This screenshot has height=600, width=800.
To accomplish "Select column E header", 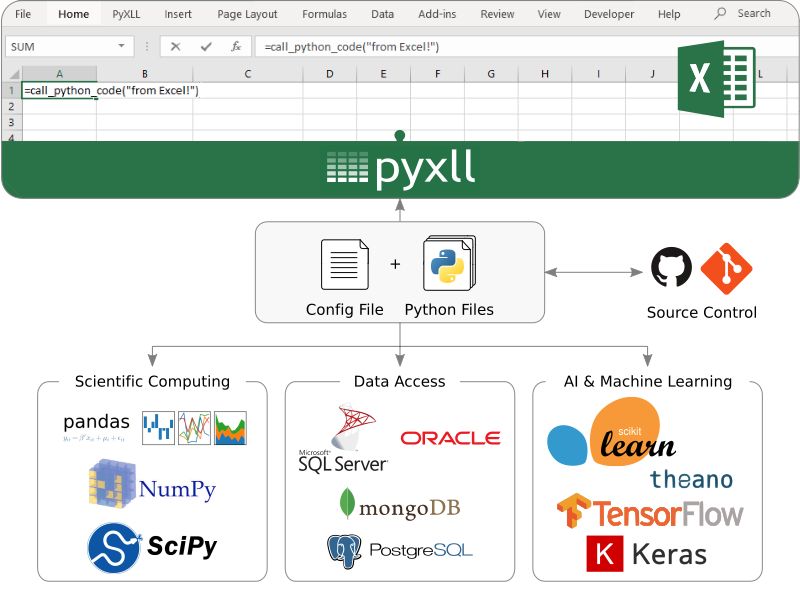I will 383,73.
